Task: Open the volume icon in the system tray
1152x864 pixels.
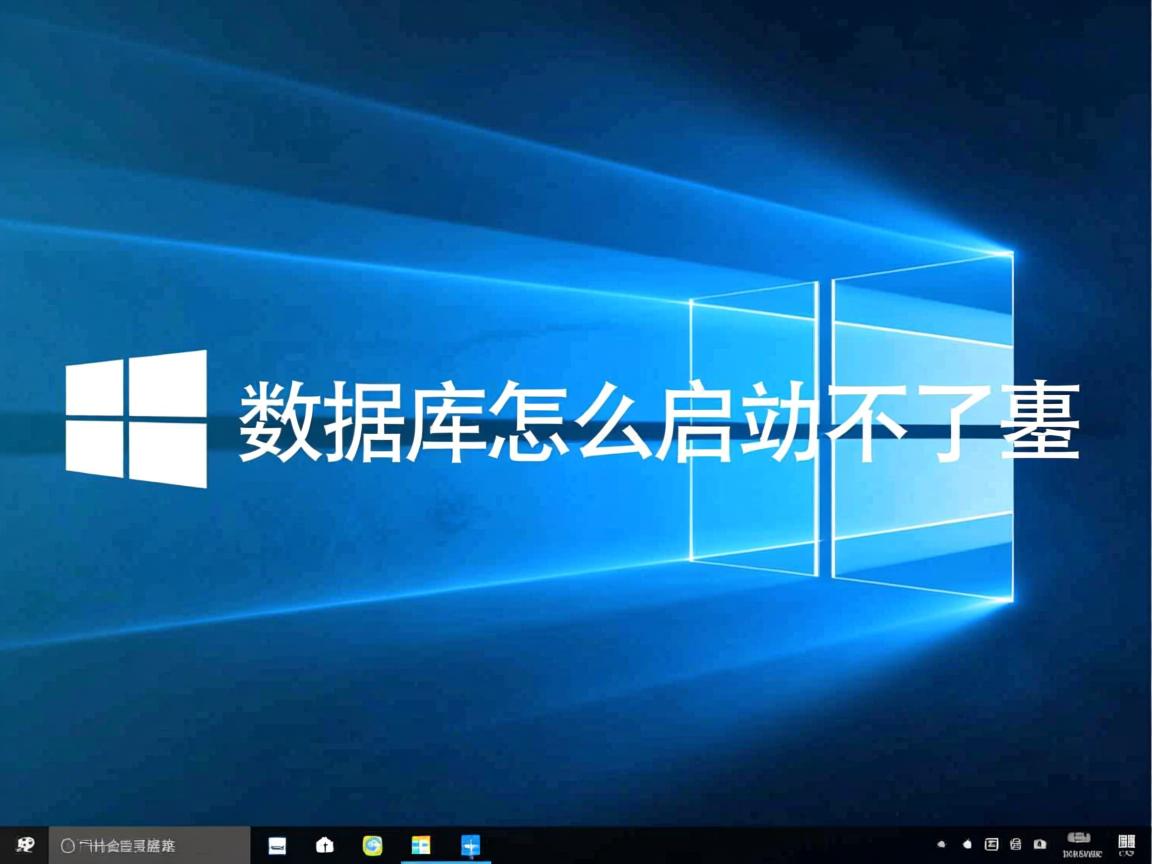Action: 967,845
